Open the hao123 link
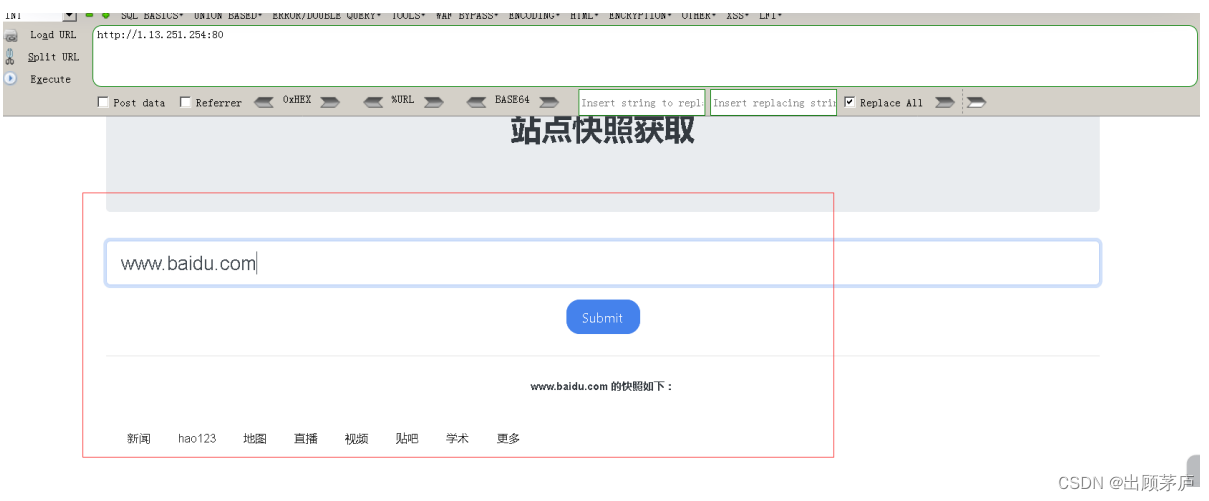The image size is (1209, 501). [x=197, y=439]
